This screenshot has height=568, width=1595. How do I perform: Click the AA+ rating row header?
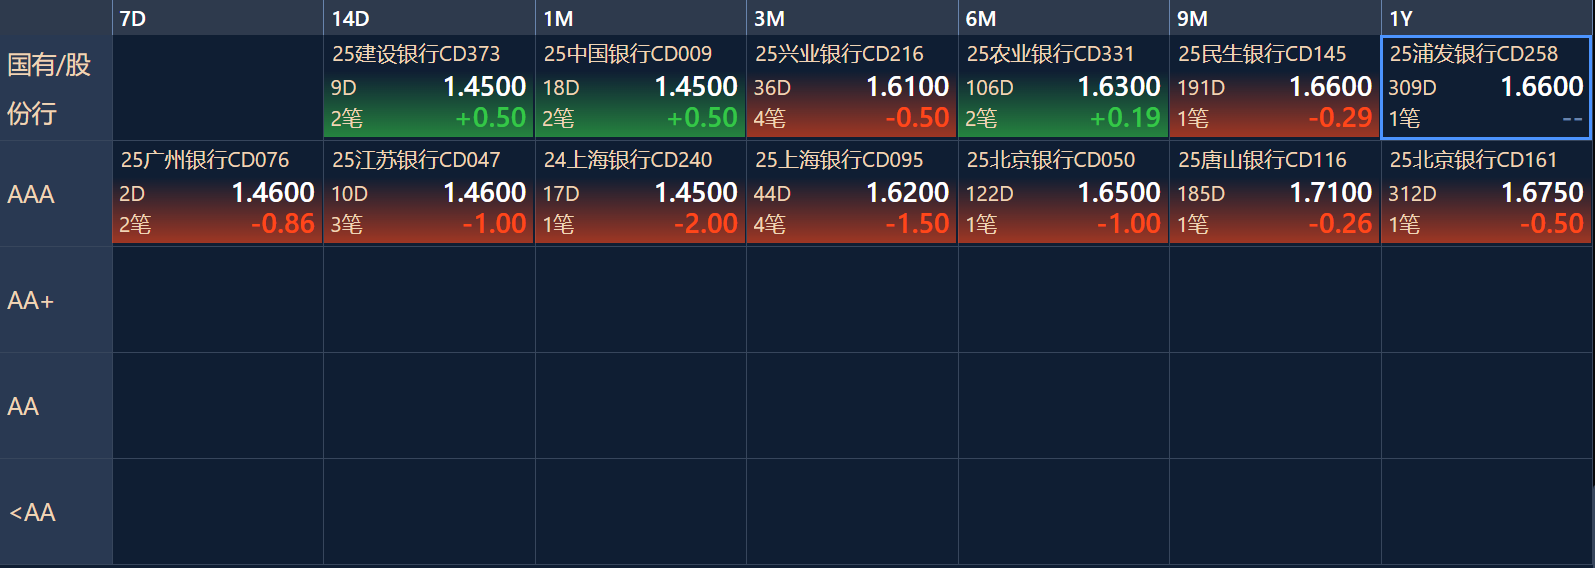[56, 300]
